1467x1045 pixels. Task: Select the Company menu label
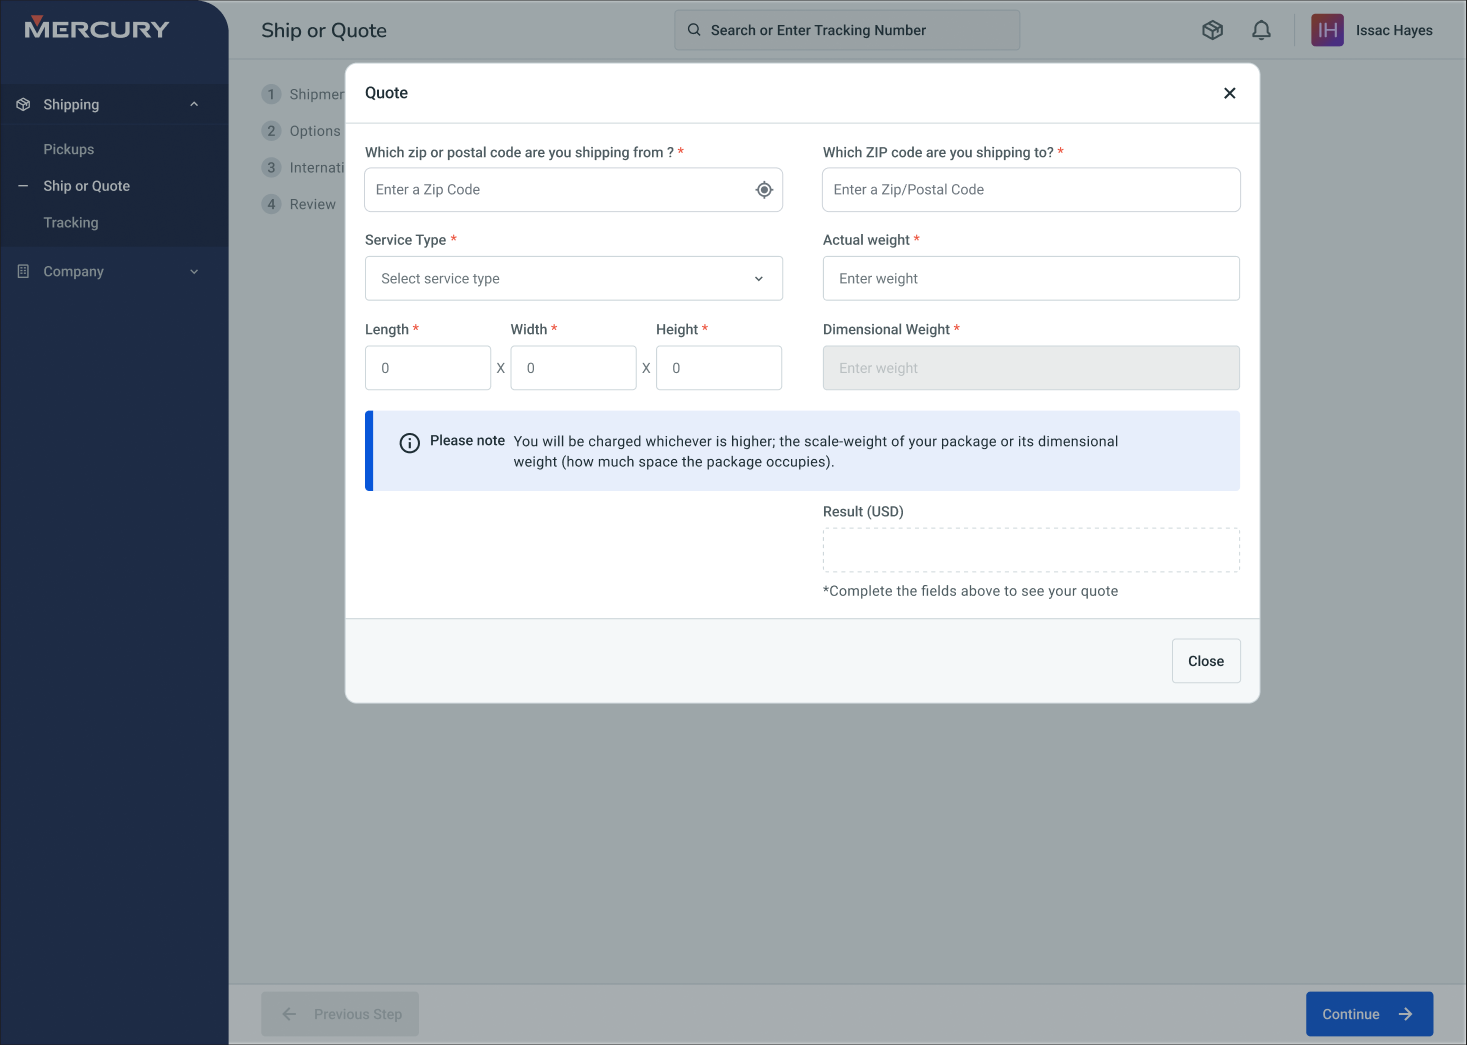coord(73,271)
